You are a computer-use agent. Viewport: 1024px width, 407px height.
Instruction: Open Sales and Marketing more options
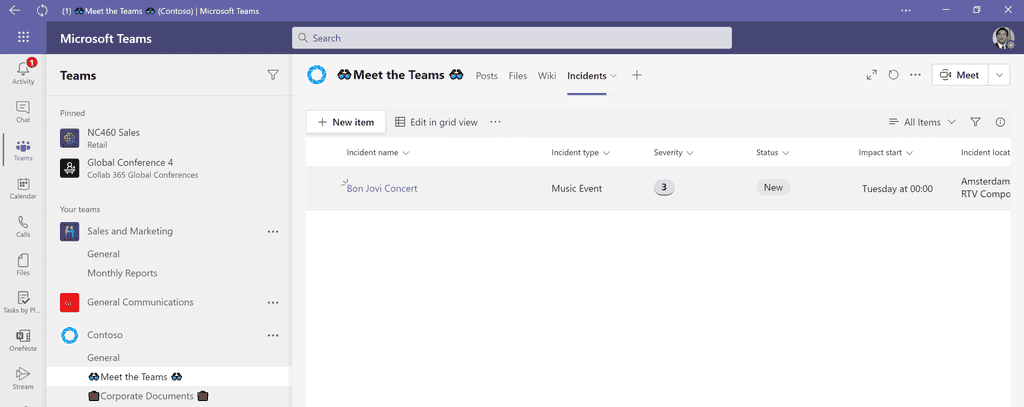(273, 231)
